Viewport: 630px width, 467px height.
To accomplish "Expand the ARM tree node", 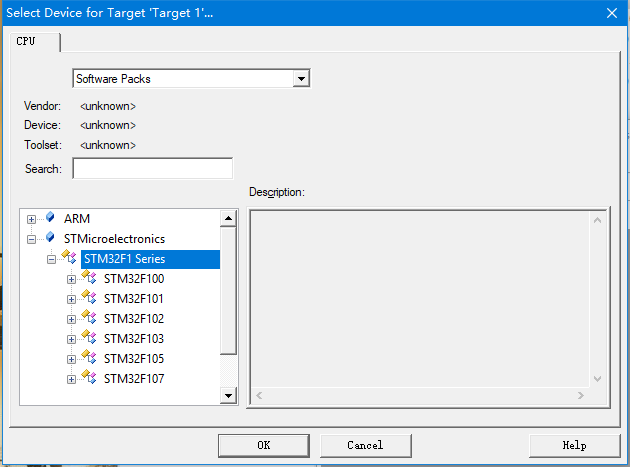I will (x=31, y=219).
